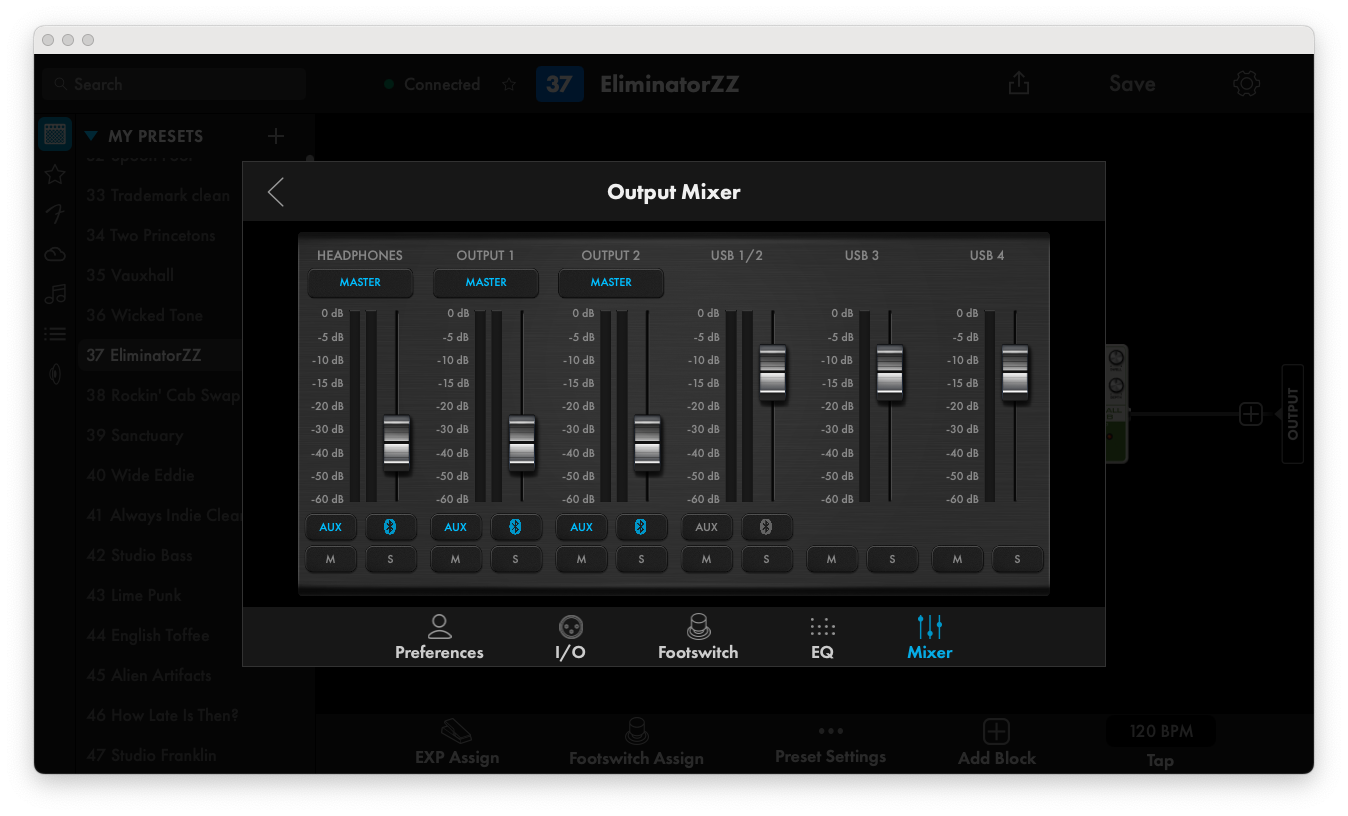
Task: Select the I/O settings icon
Action: pyautogui.click(x=570, y=637)
